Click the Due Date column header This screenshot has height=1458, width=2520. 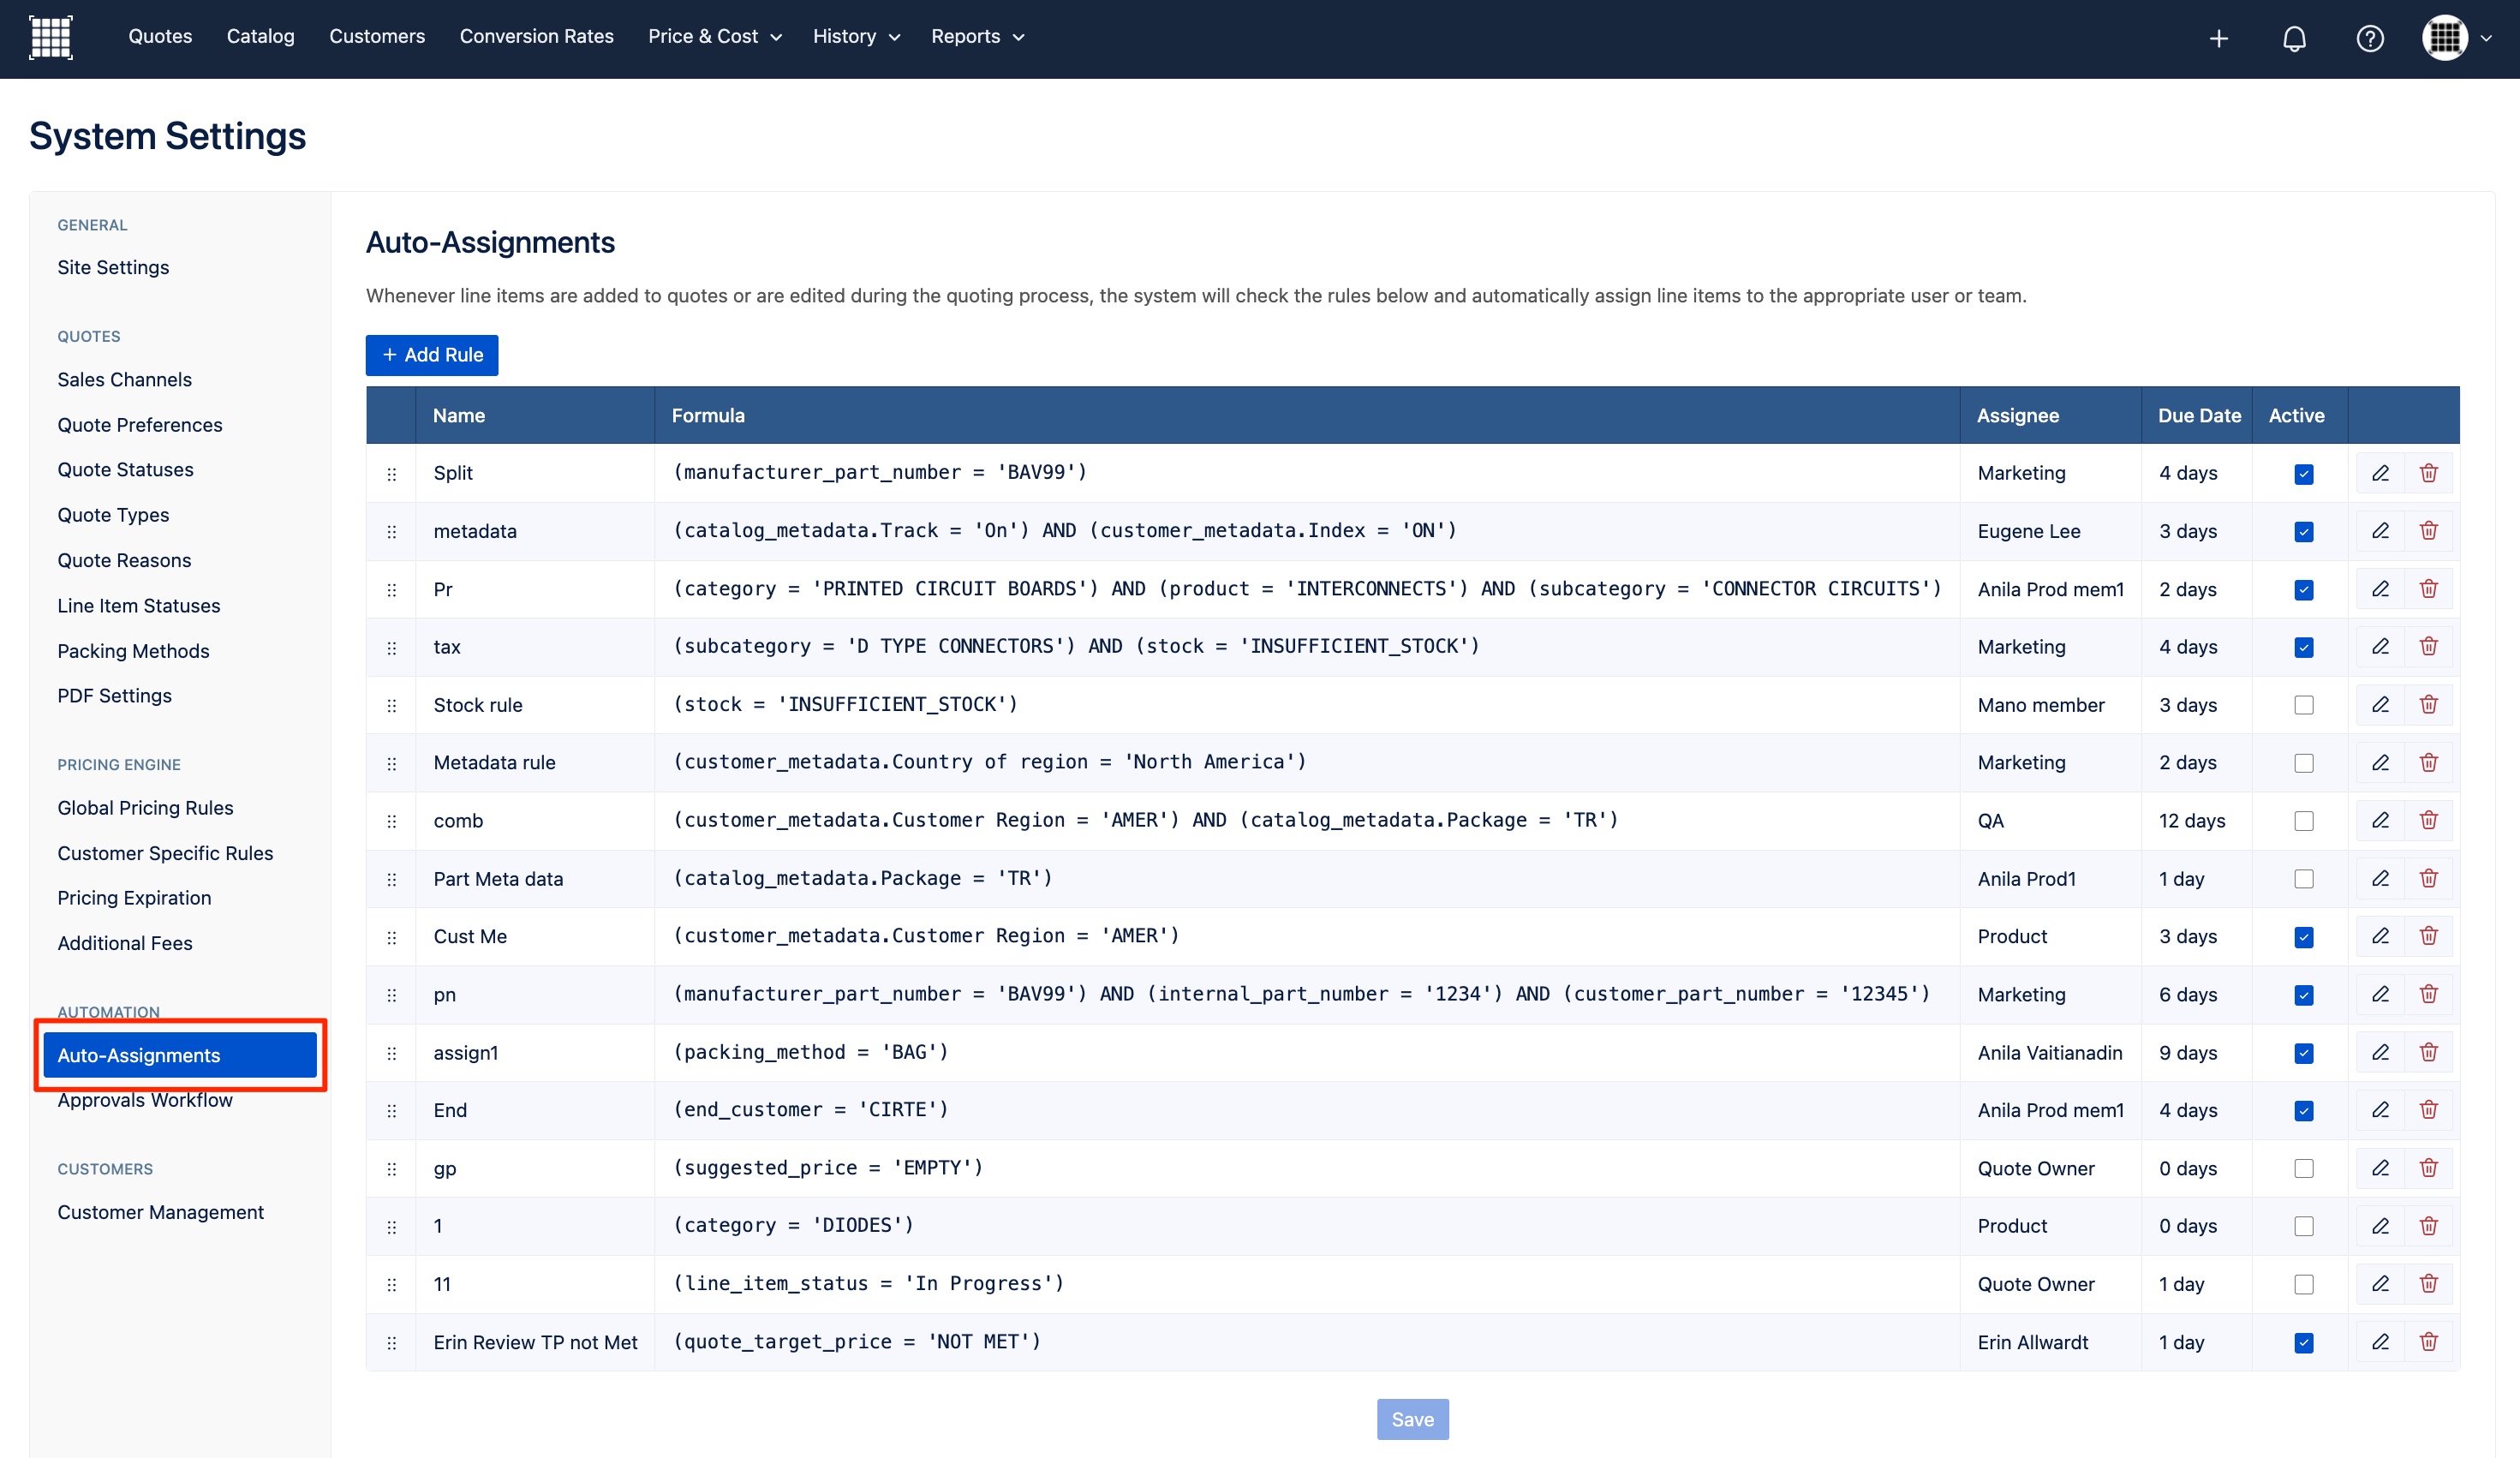2199,415
